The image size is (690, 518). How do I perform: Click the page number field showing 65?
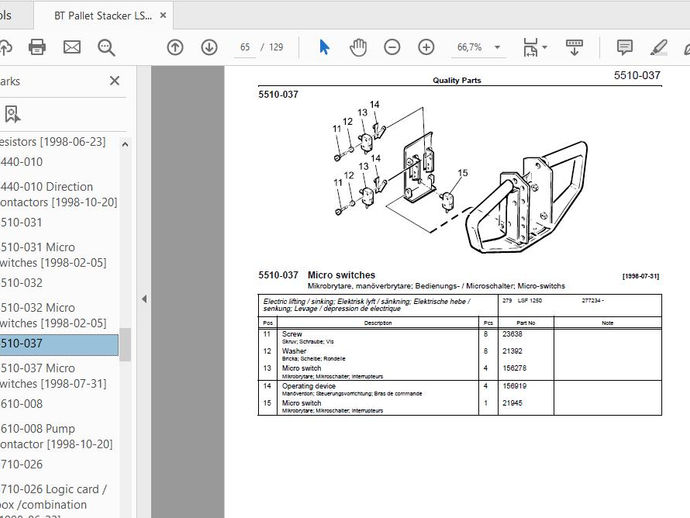pyautogui.click(x=245, y=47)
